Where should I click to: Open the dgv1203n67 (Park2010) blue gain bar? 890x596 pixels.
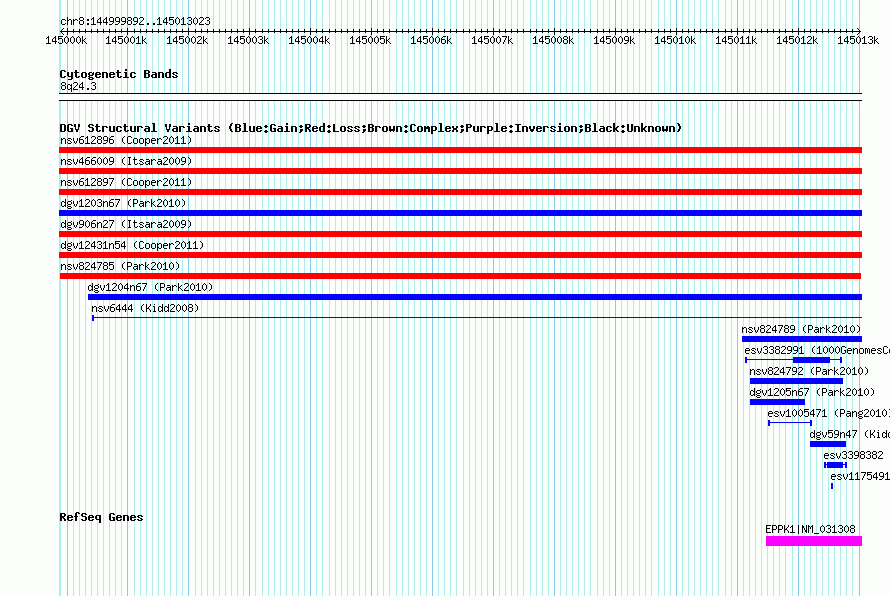click(x=460, y=213)
